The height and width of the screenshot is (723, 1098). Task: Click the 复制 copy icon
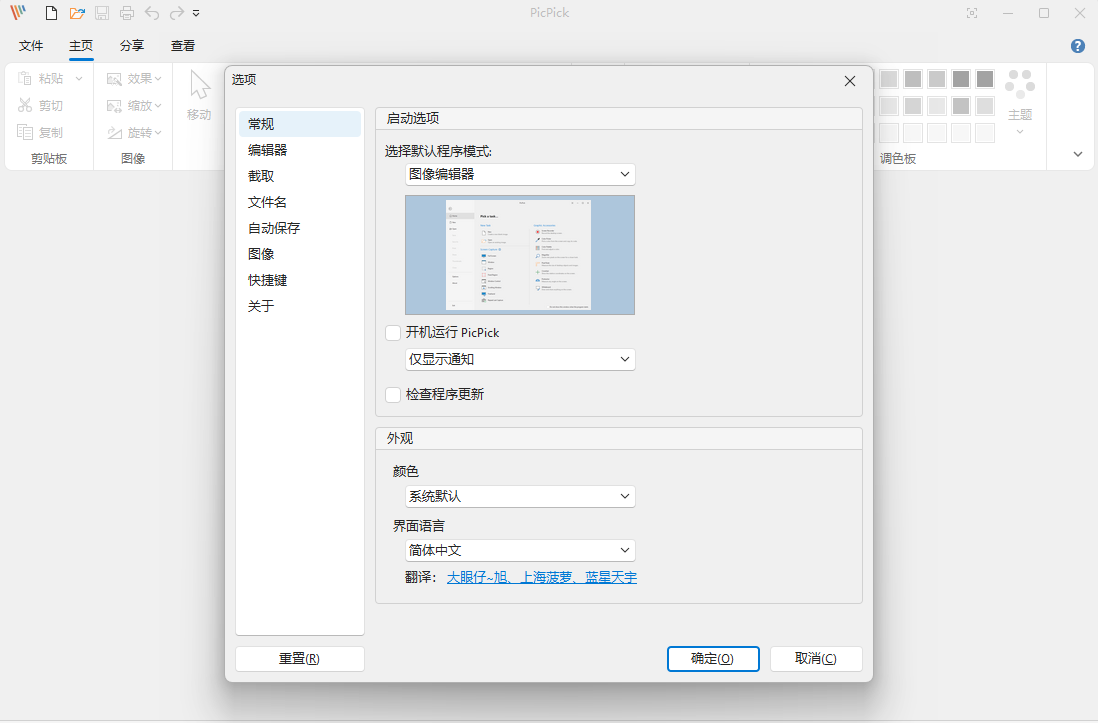25,132
